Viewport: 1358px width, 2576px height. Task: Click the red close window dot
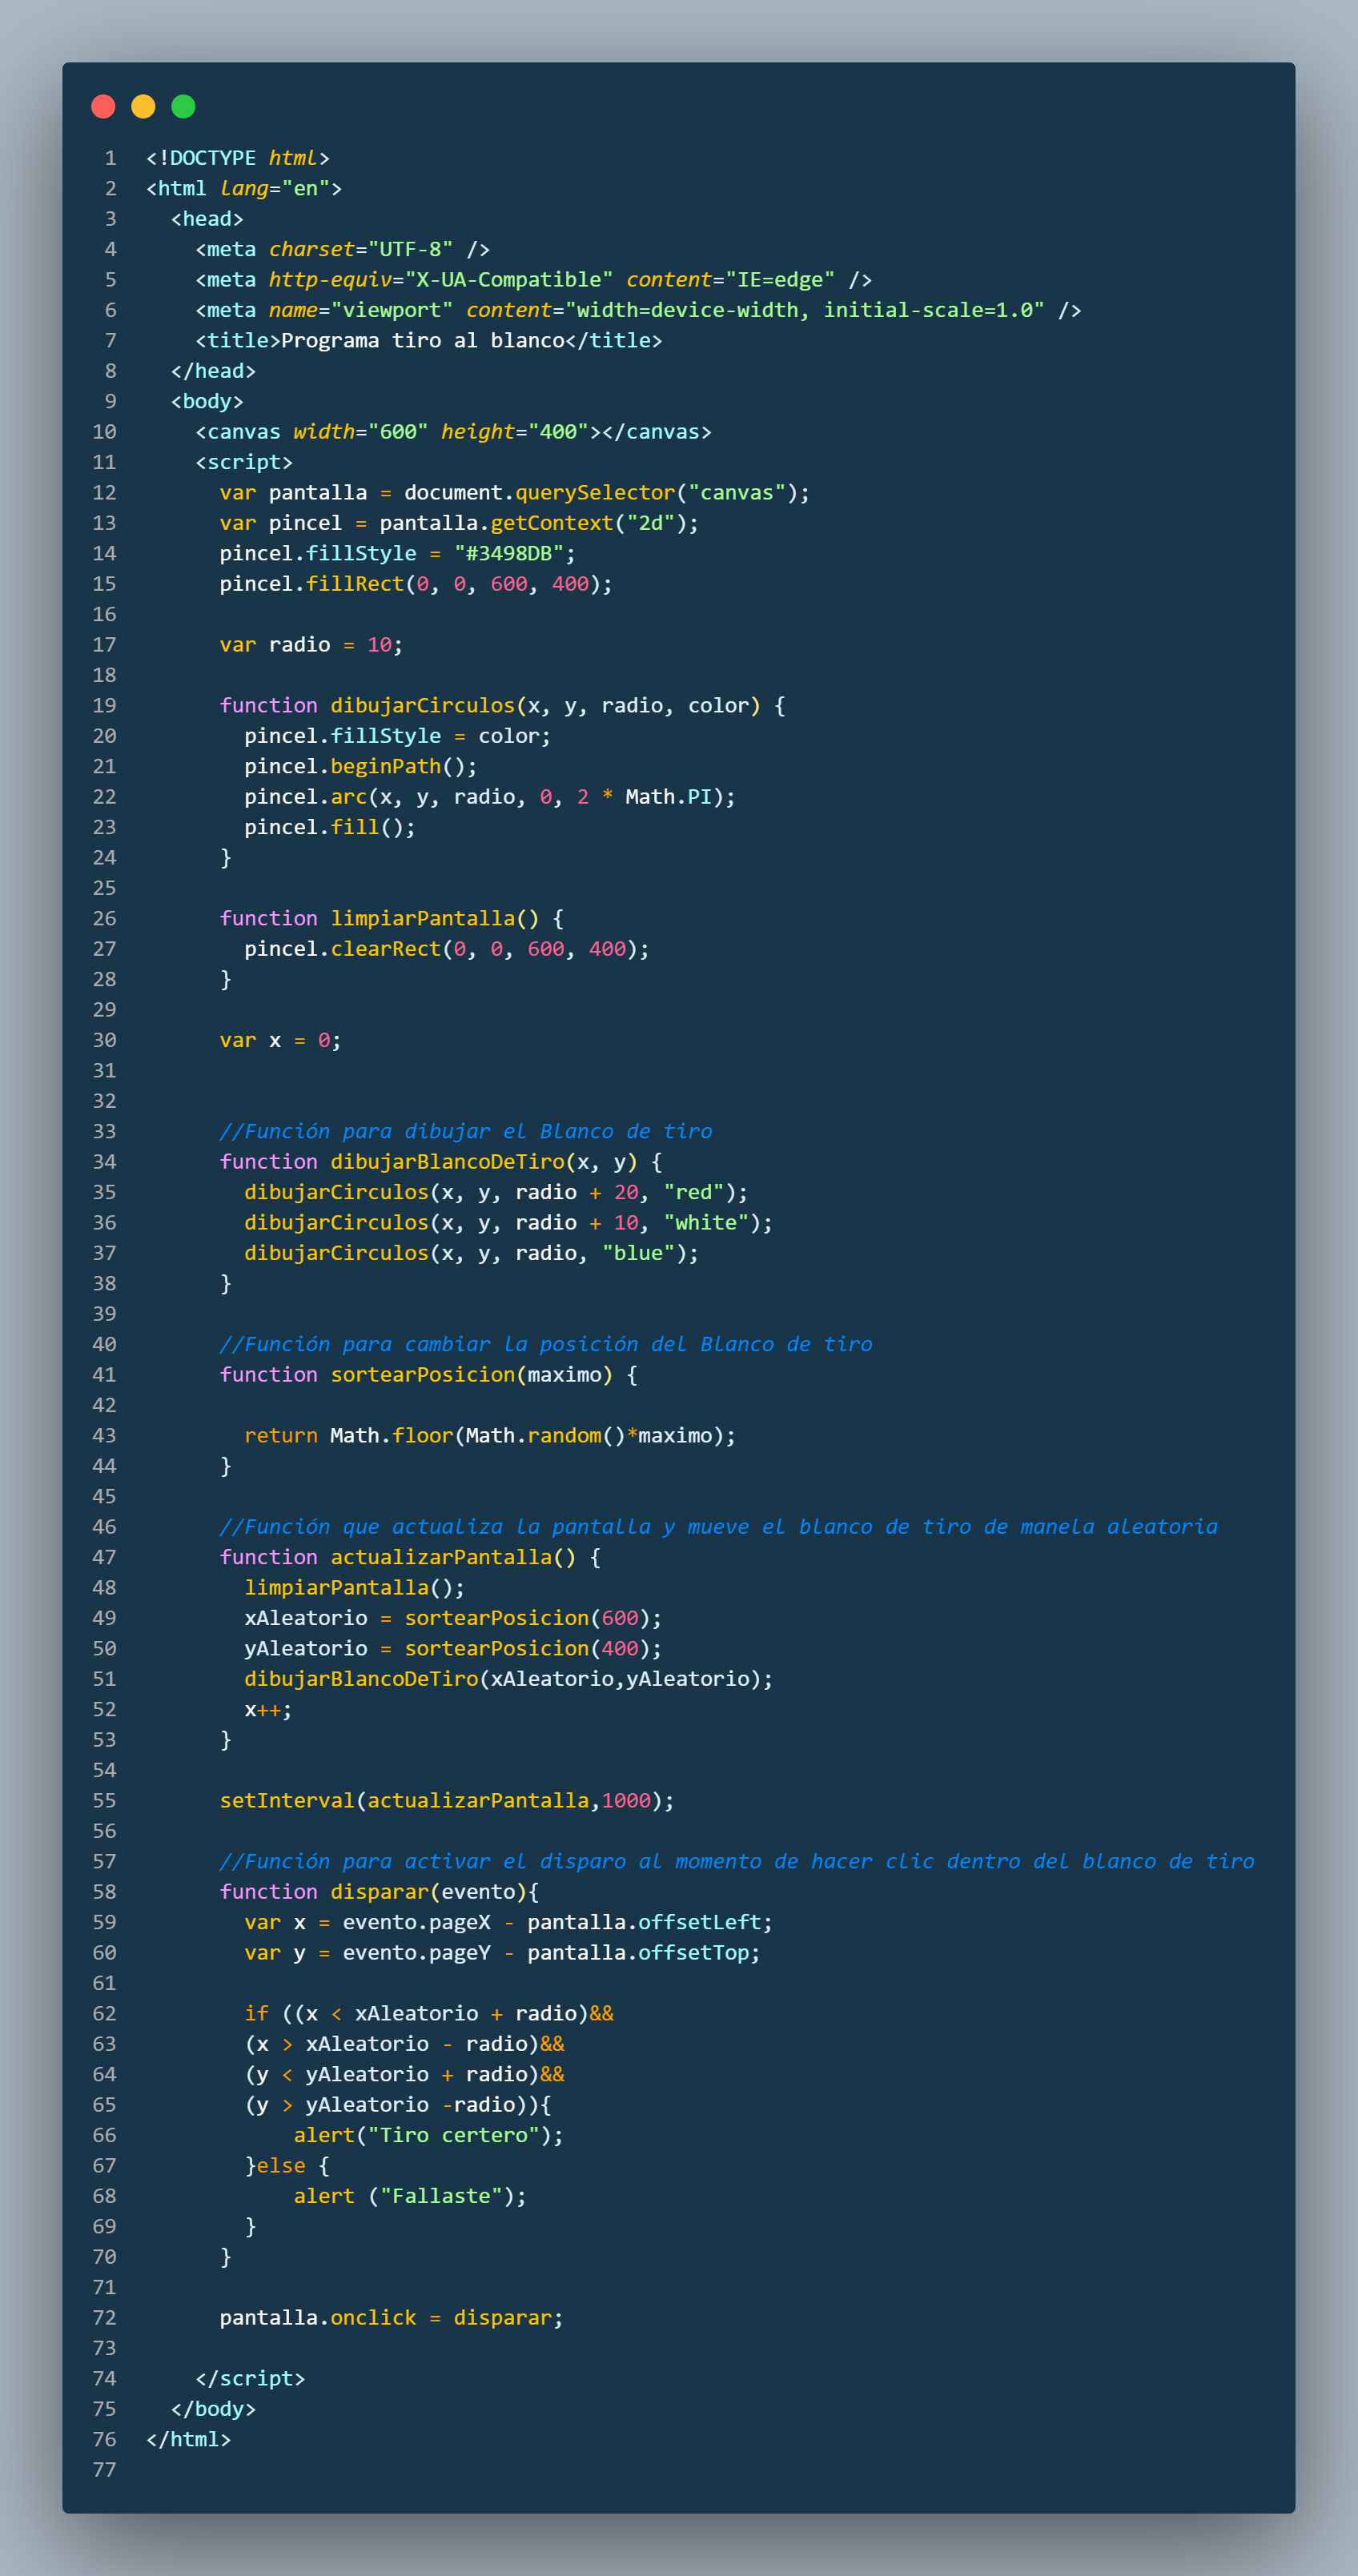pos(103,106)
